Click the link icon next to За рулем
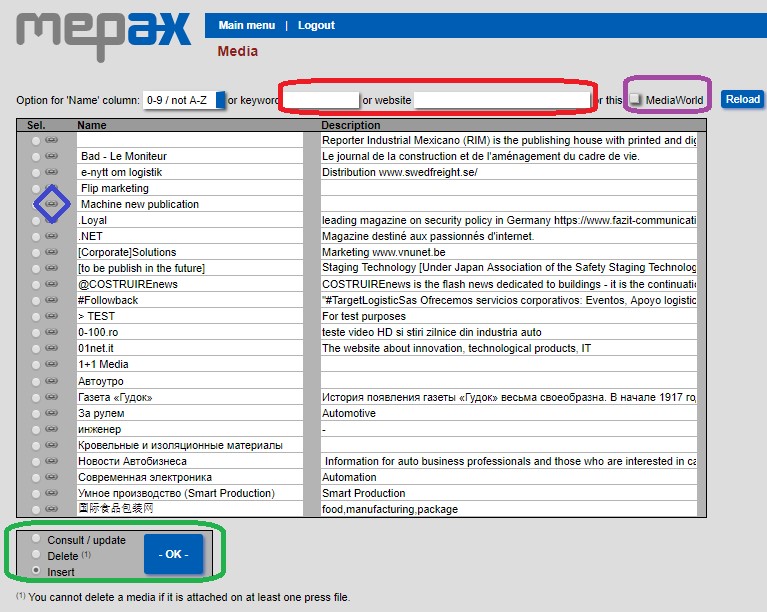Viewport: 767px width, 612px height. click(x=52, y=413)
